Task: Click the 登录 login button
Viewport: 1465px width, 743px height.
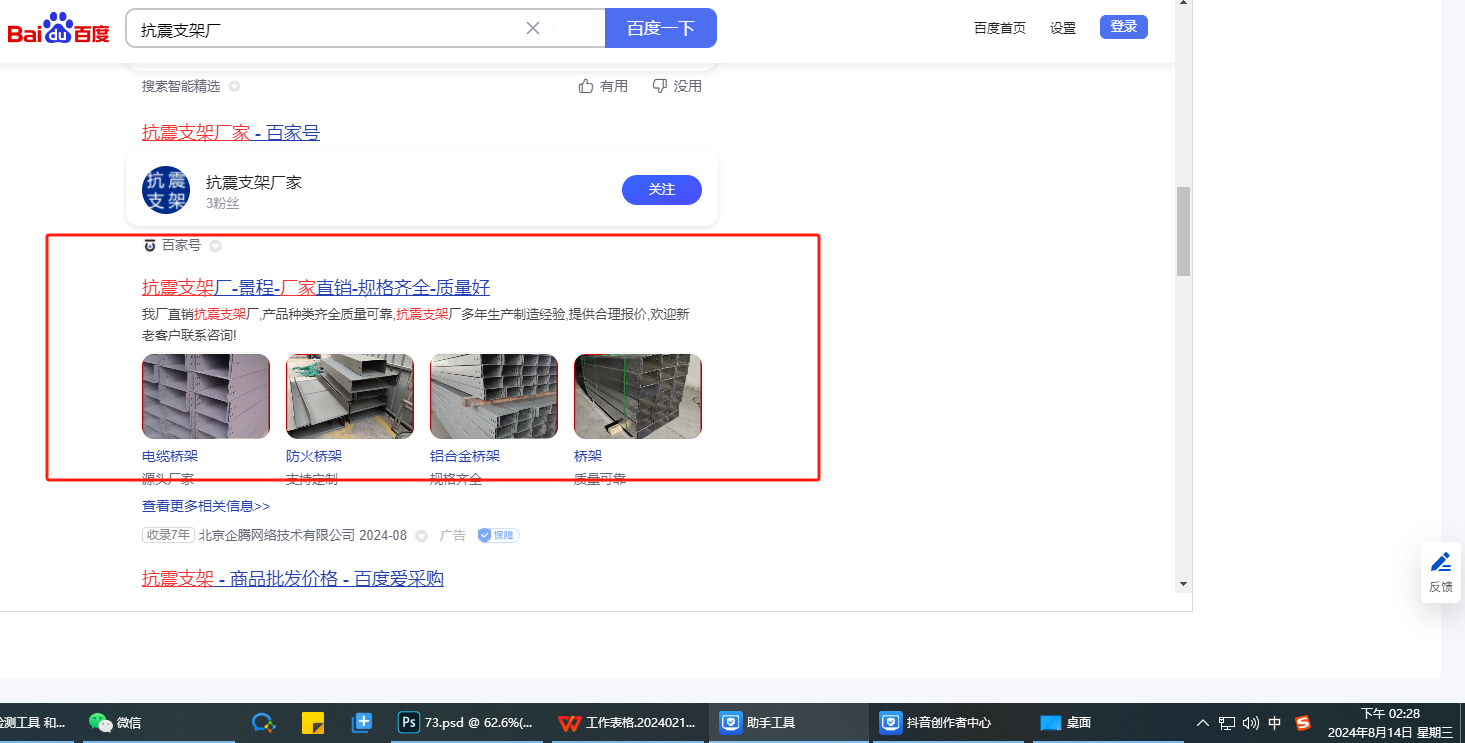Action: [x=1124, y=27]
